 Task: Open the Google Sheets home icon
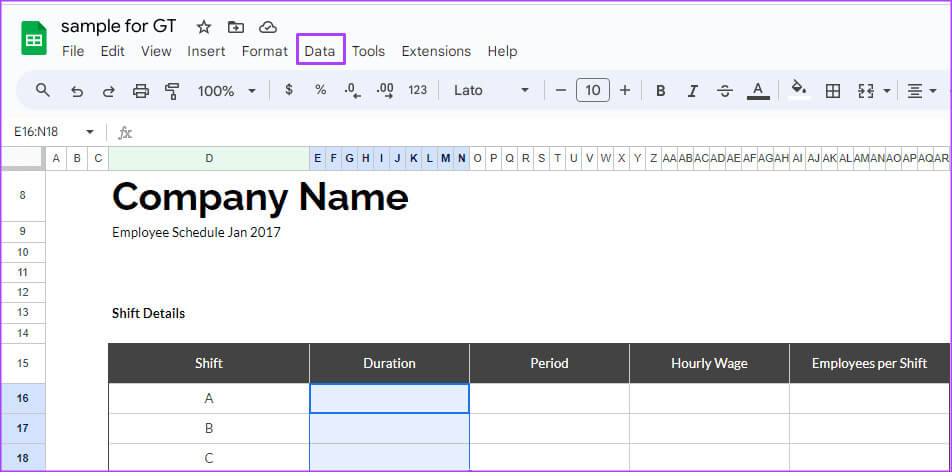(34, 38)
